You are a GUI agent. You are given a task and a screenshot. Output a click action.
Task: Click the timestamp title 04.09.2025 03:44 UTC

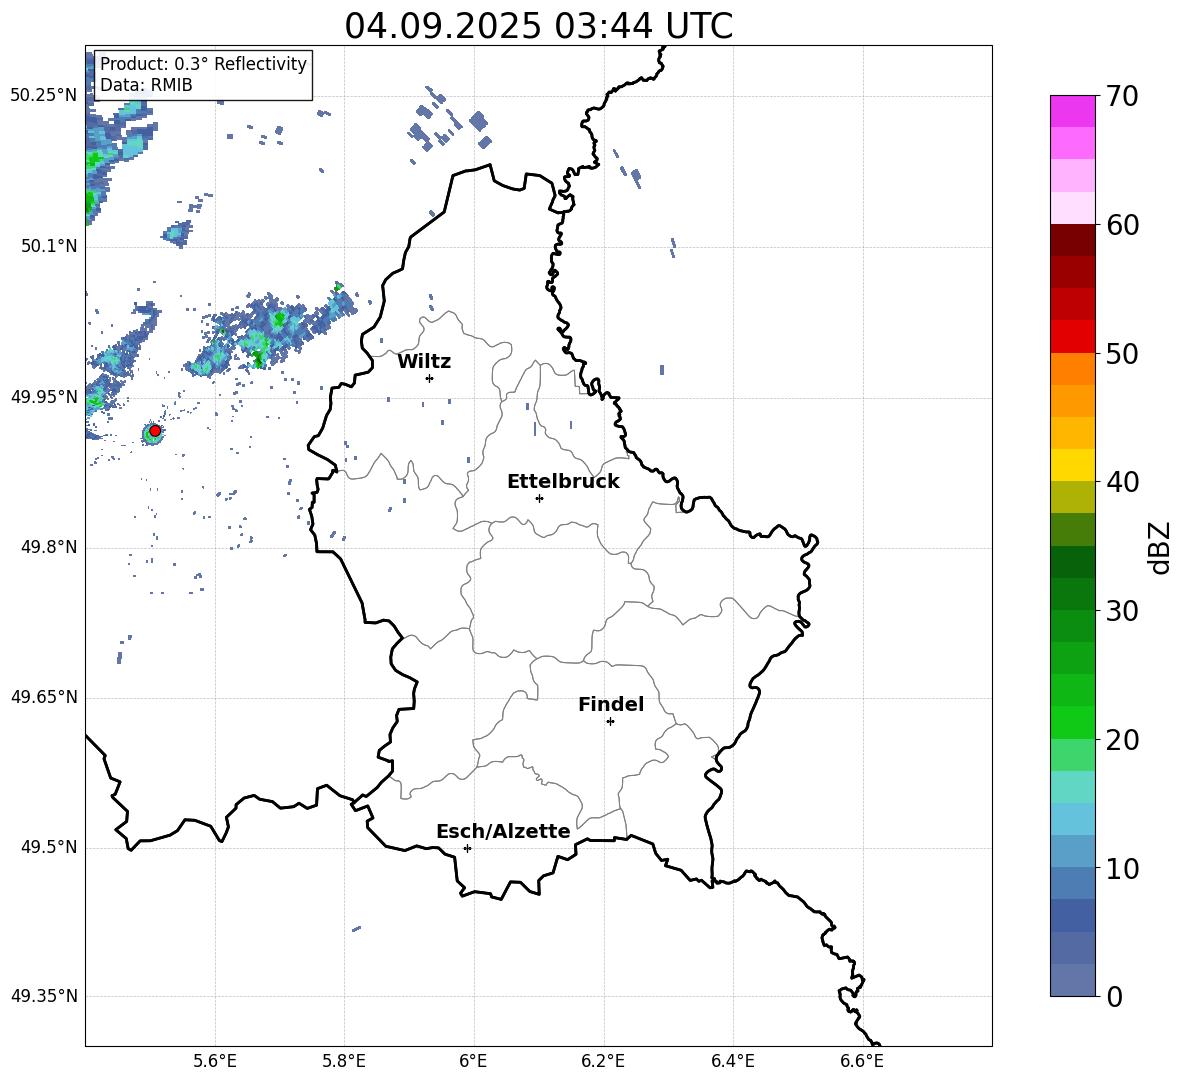(x=538, y=26)
